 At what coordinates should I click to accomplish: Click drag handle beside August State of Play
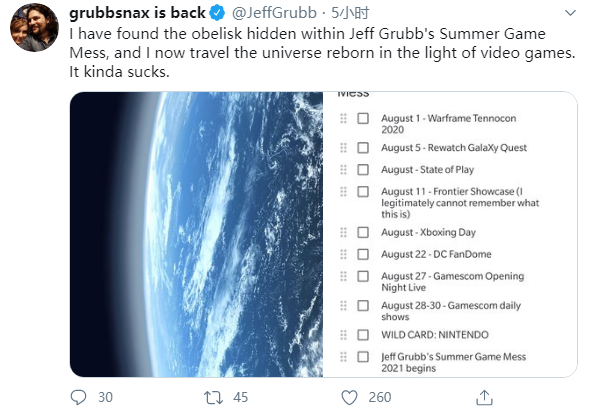click(x=343, y=169)
